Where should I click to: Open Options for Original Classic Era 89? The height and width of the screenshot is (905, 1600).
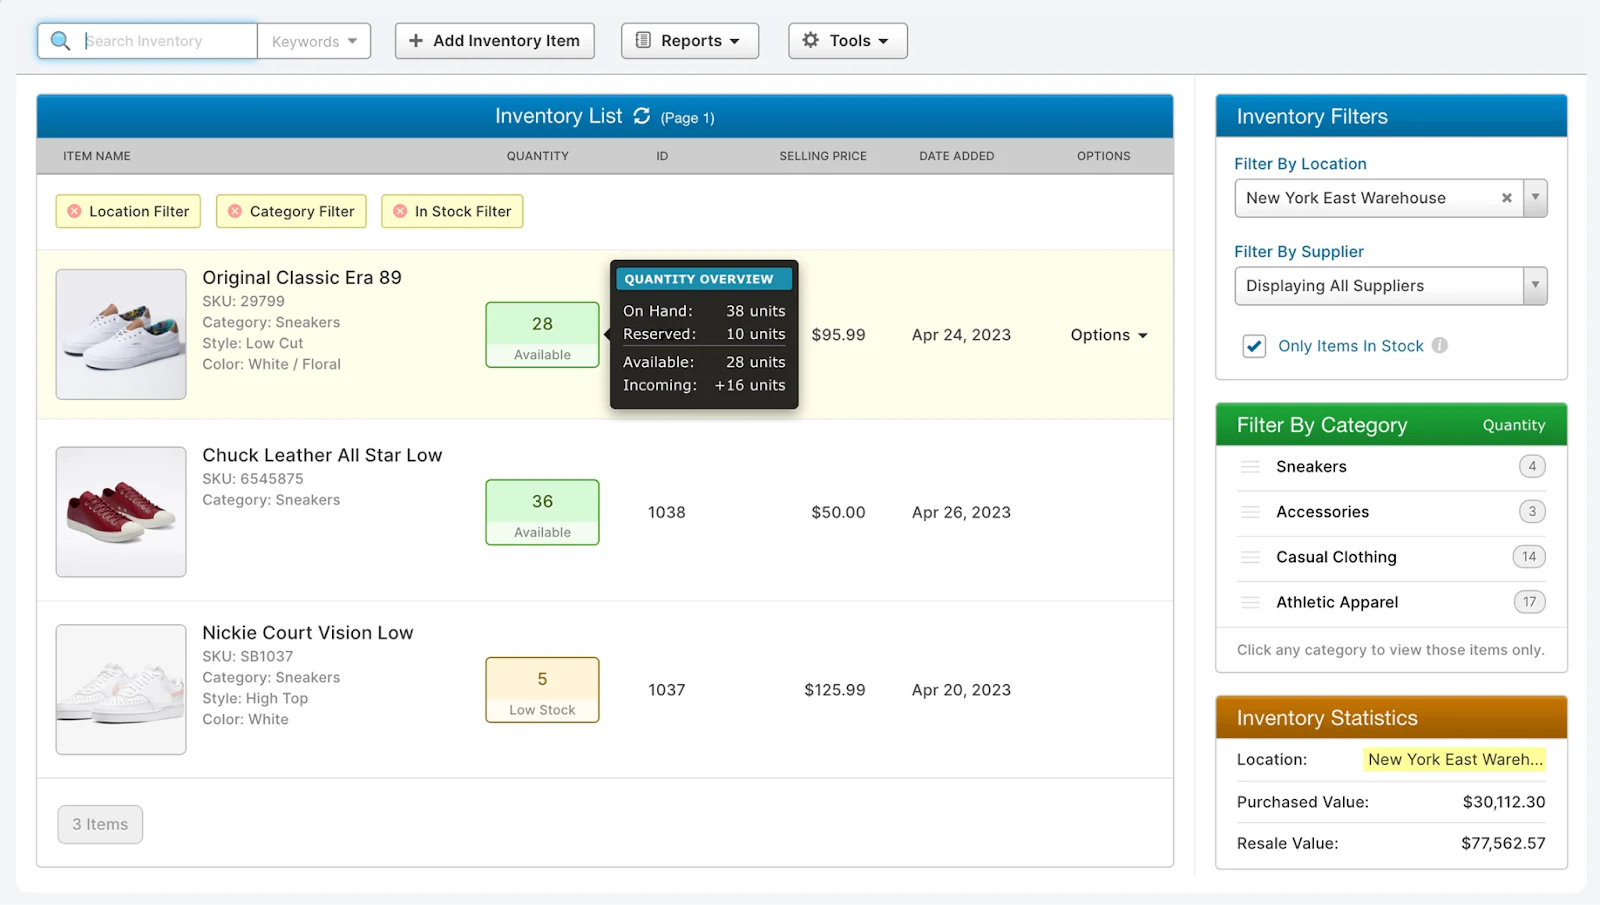click(1109, 335)
